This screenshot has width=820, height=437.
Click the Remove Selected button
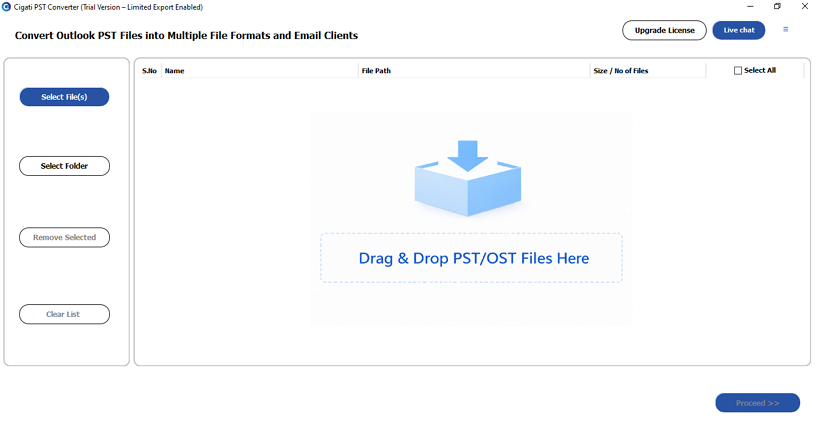tap(64, 237)
